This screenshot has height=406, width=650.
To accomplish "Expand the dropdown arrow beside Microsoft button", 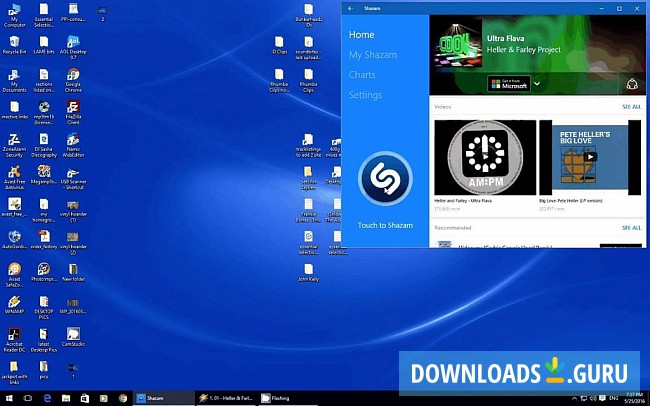I will [x=537, y=84].
